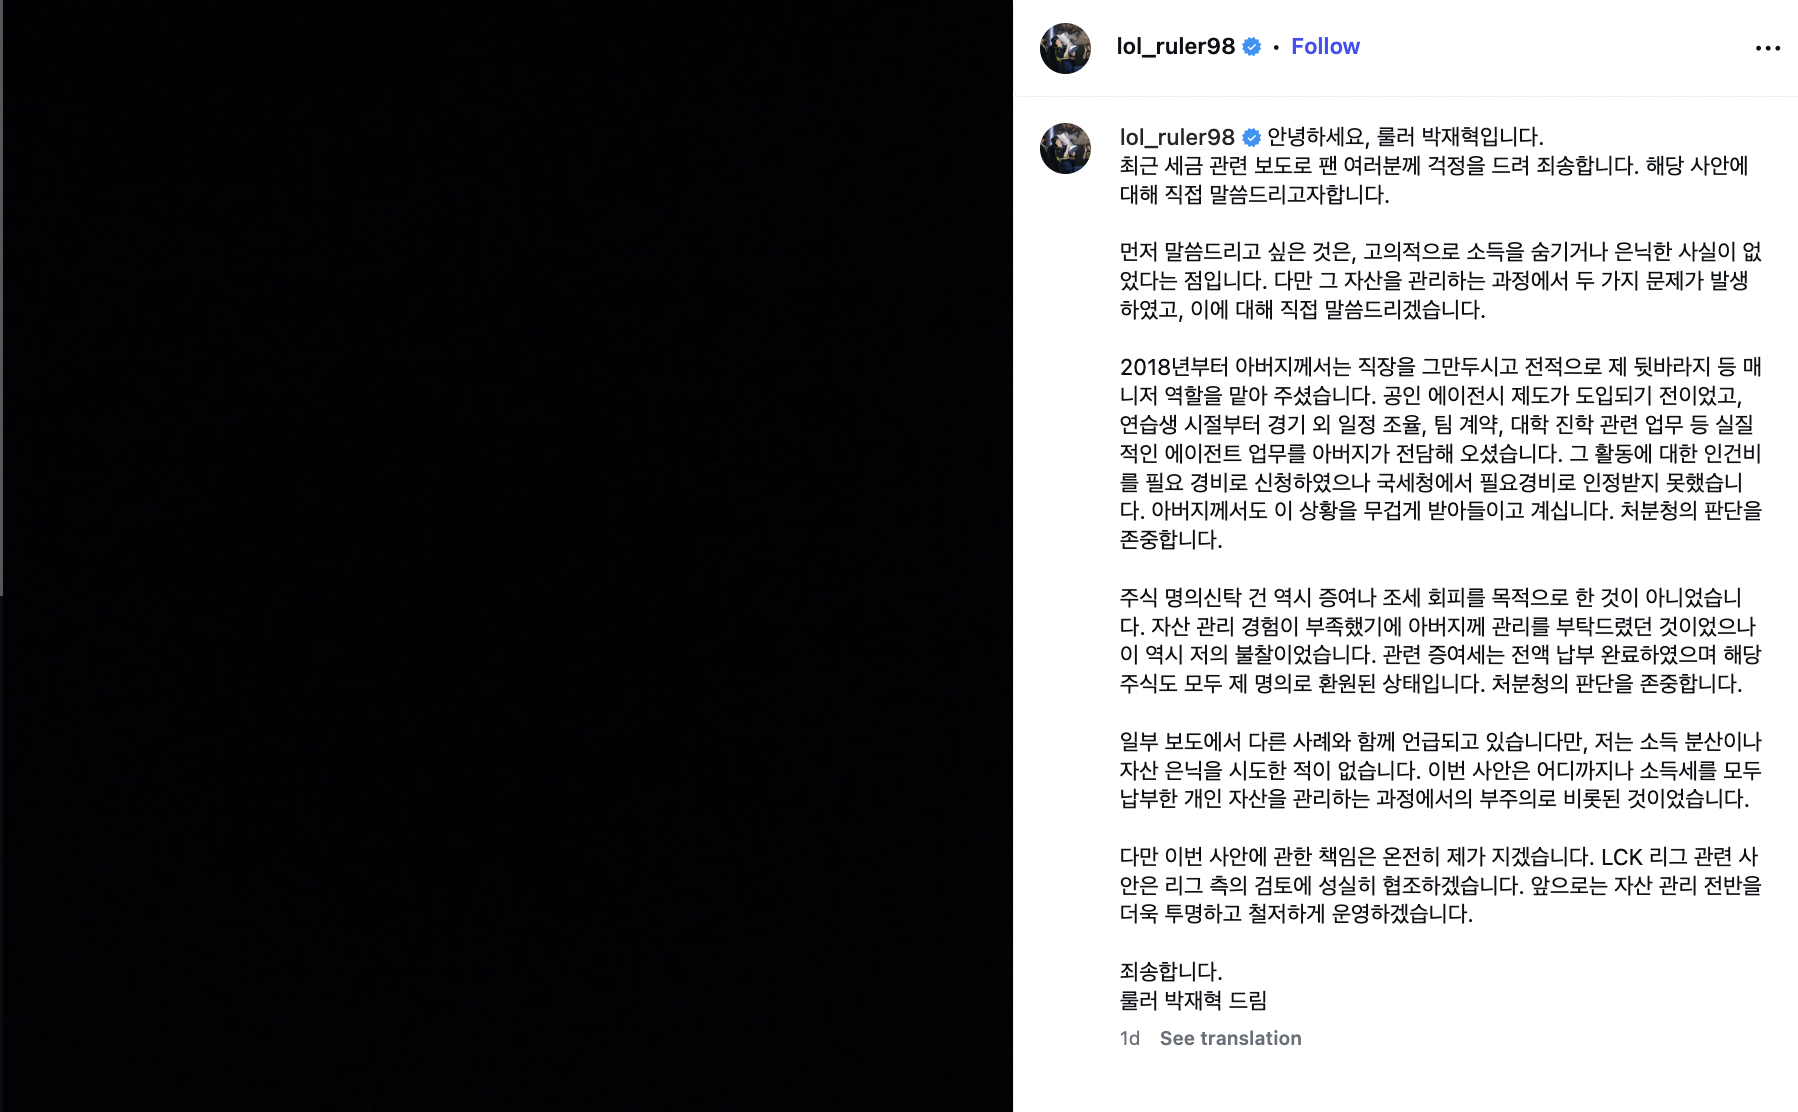The height and width of the screenshot is (1112, 1798).
Task: Open the three-dot more options menu
Action: pos(1767,48)
